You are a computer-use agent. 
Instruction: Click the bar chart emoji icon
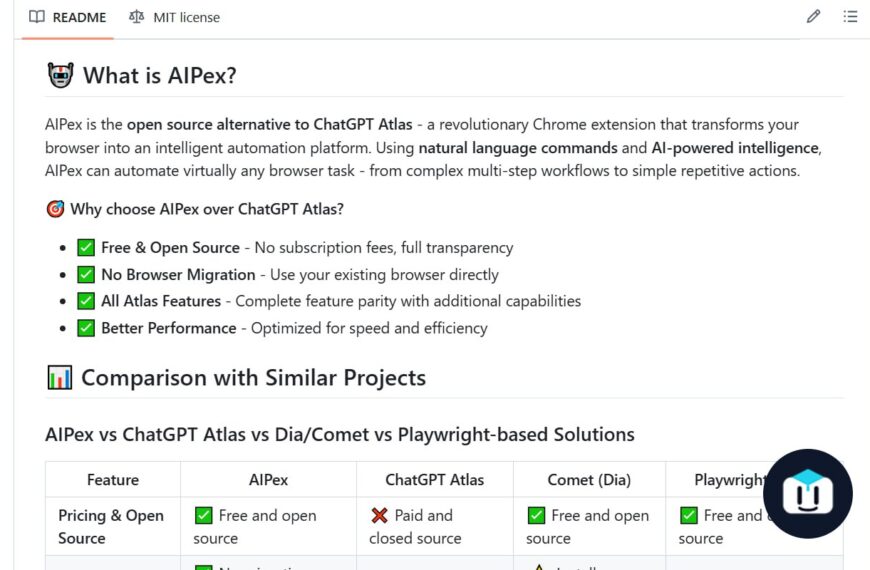(x=59, y=378)
